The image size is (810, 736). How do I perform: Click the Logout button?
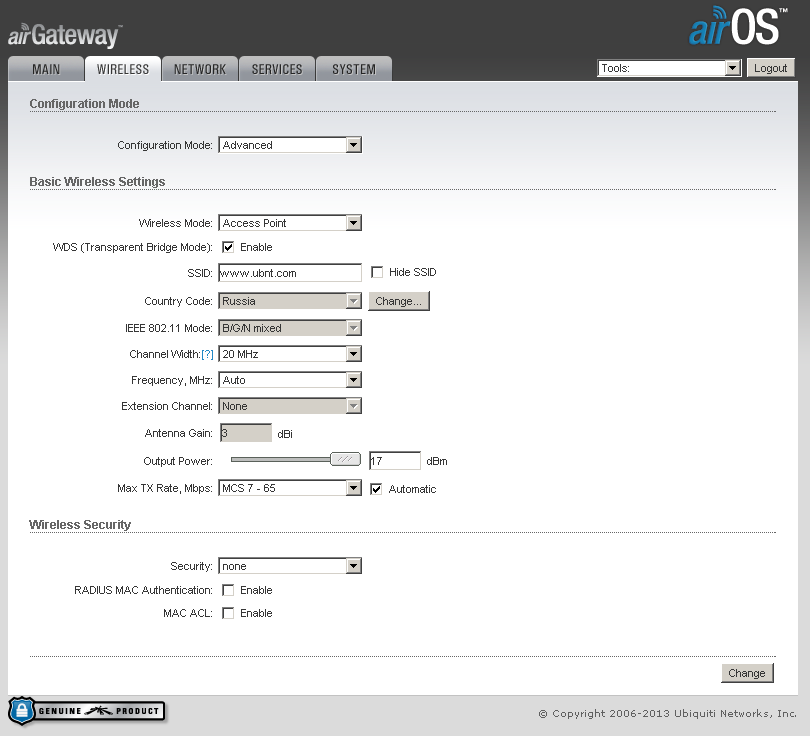pos(770,68)
